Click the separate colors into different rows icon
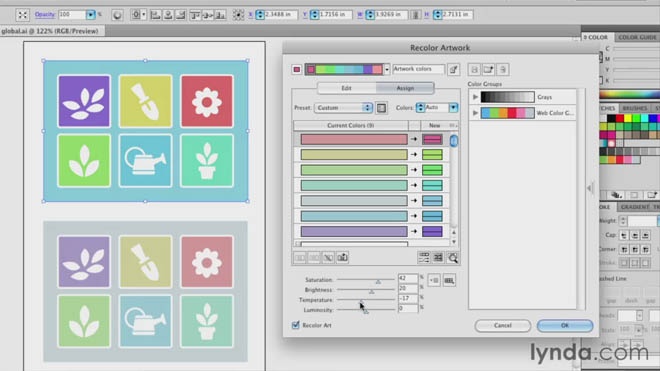This screenshot has height=371, width=660. pyautogui.click(x=314, y=257)
